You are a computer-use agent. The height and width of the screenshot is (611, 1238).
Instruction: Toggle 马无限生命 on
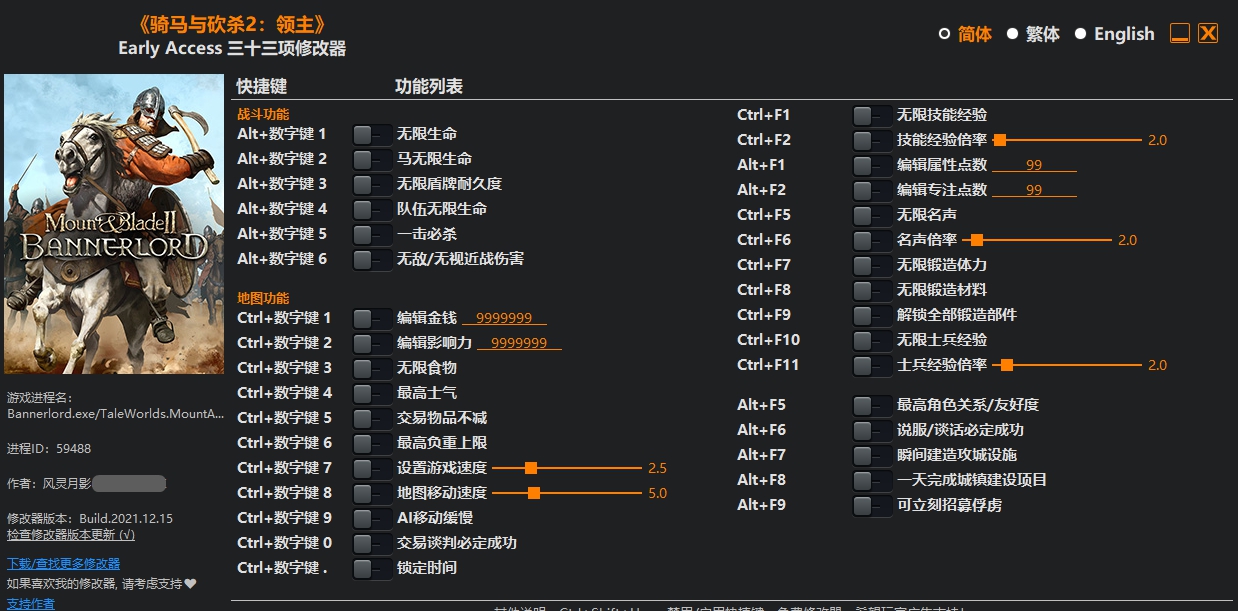coord(372,158)
